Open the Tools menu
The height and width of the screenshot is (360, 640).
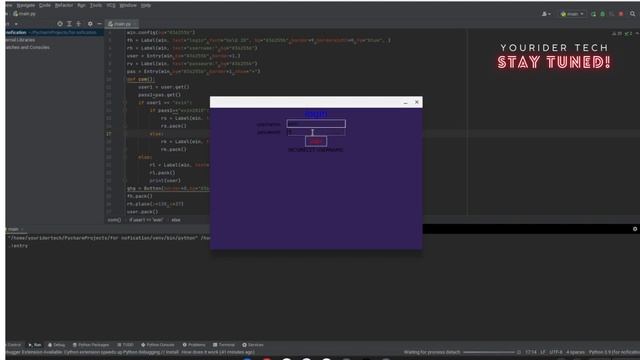[96, 5]
